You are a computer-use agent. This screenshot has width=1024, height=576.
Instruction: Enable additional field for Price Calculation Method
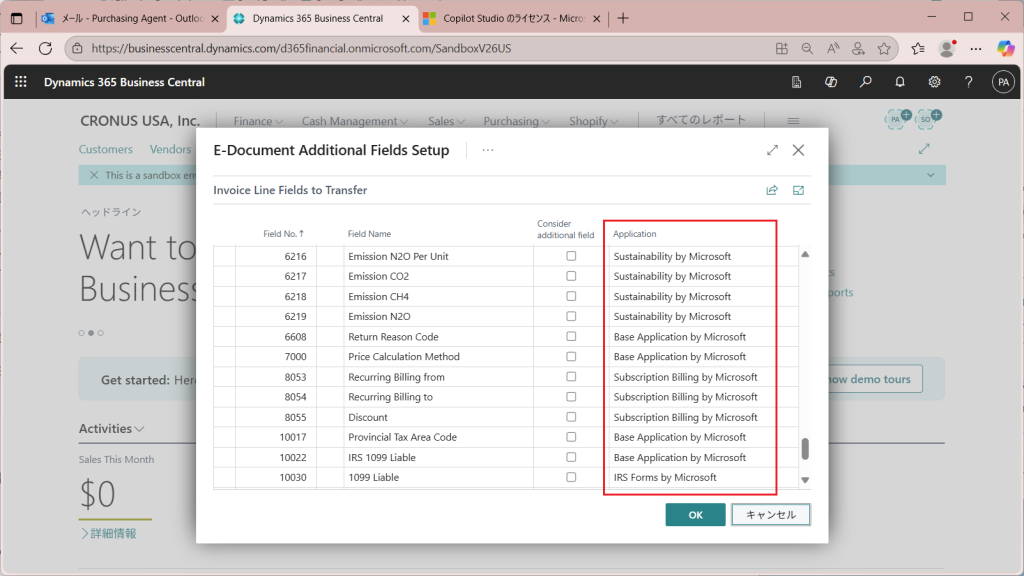pos(571,357)
